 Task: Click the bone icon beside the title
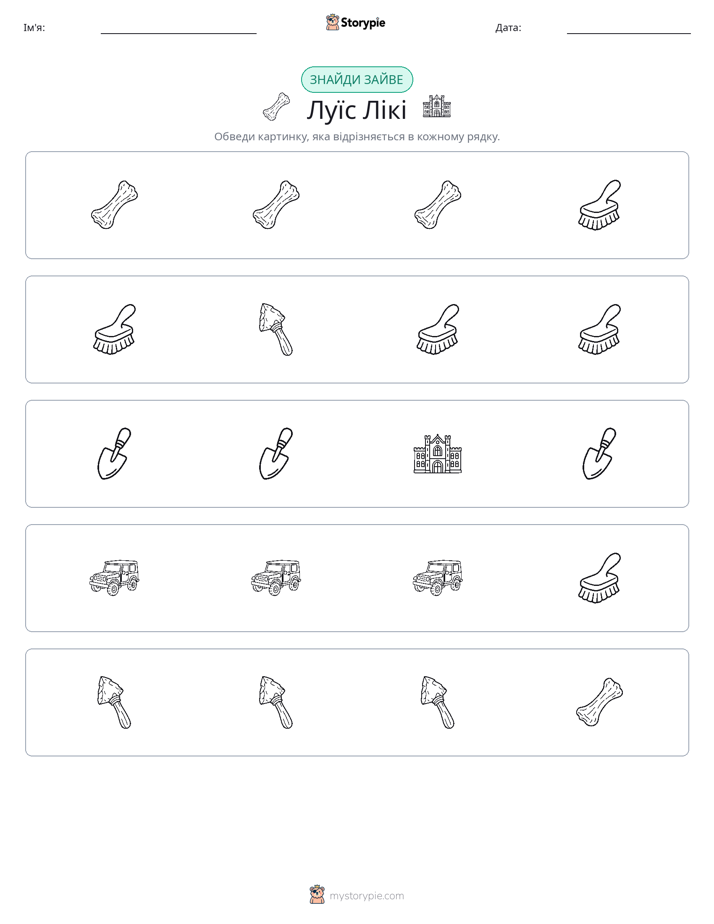276,107
